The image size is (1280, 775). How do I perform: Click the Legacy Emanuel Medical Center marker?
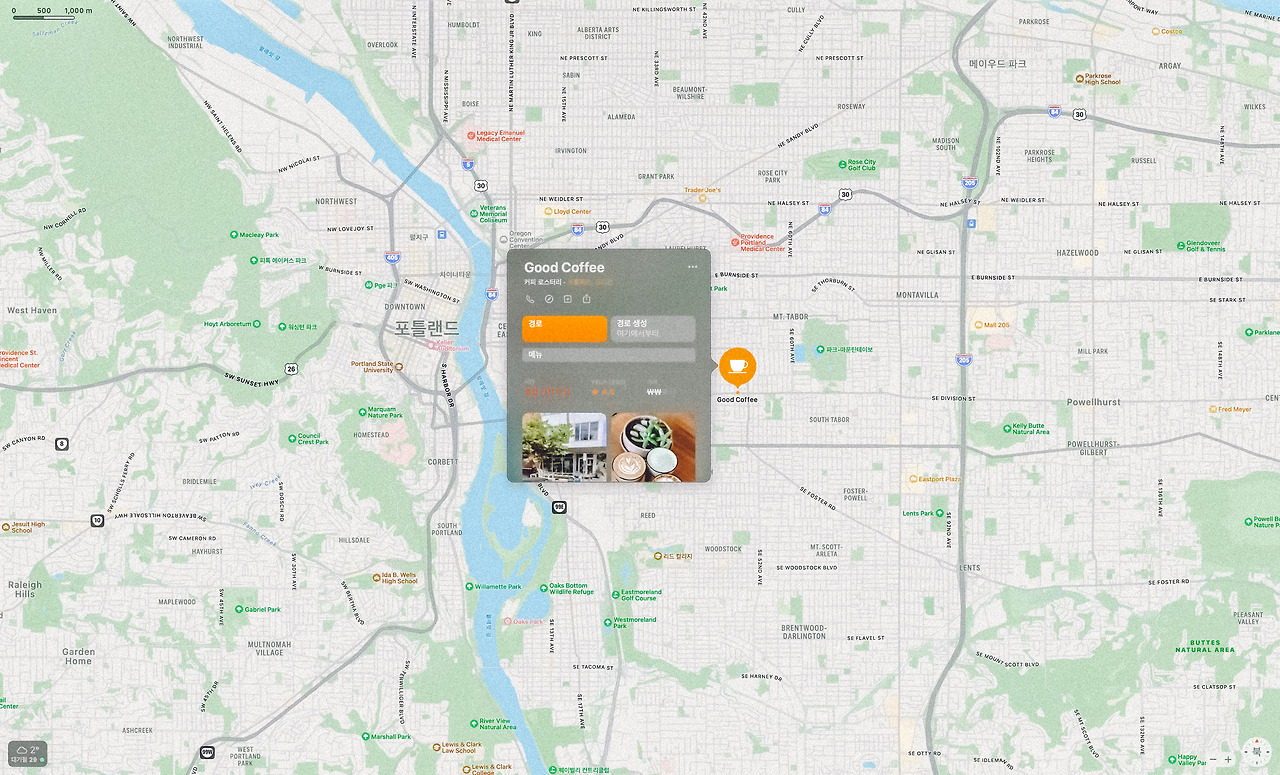(x=471, y=135)
